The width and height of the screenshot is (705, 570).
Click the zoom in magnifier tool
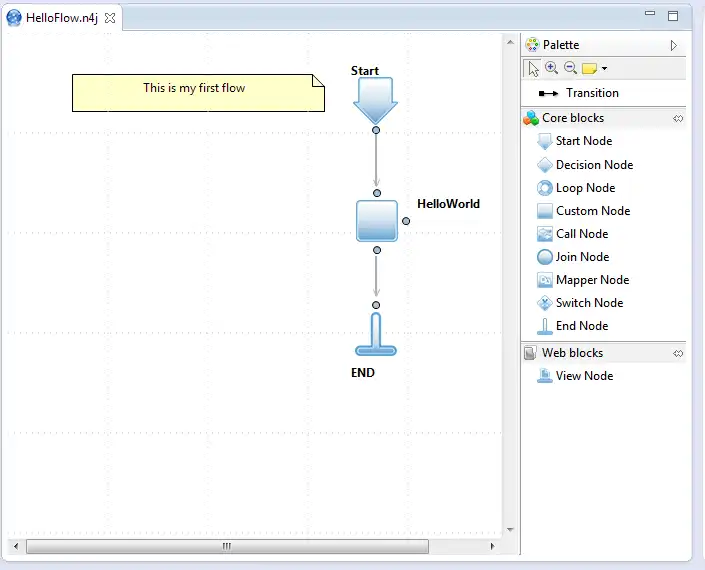coord(552,68)
